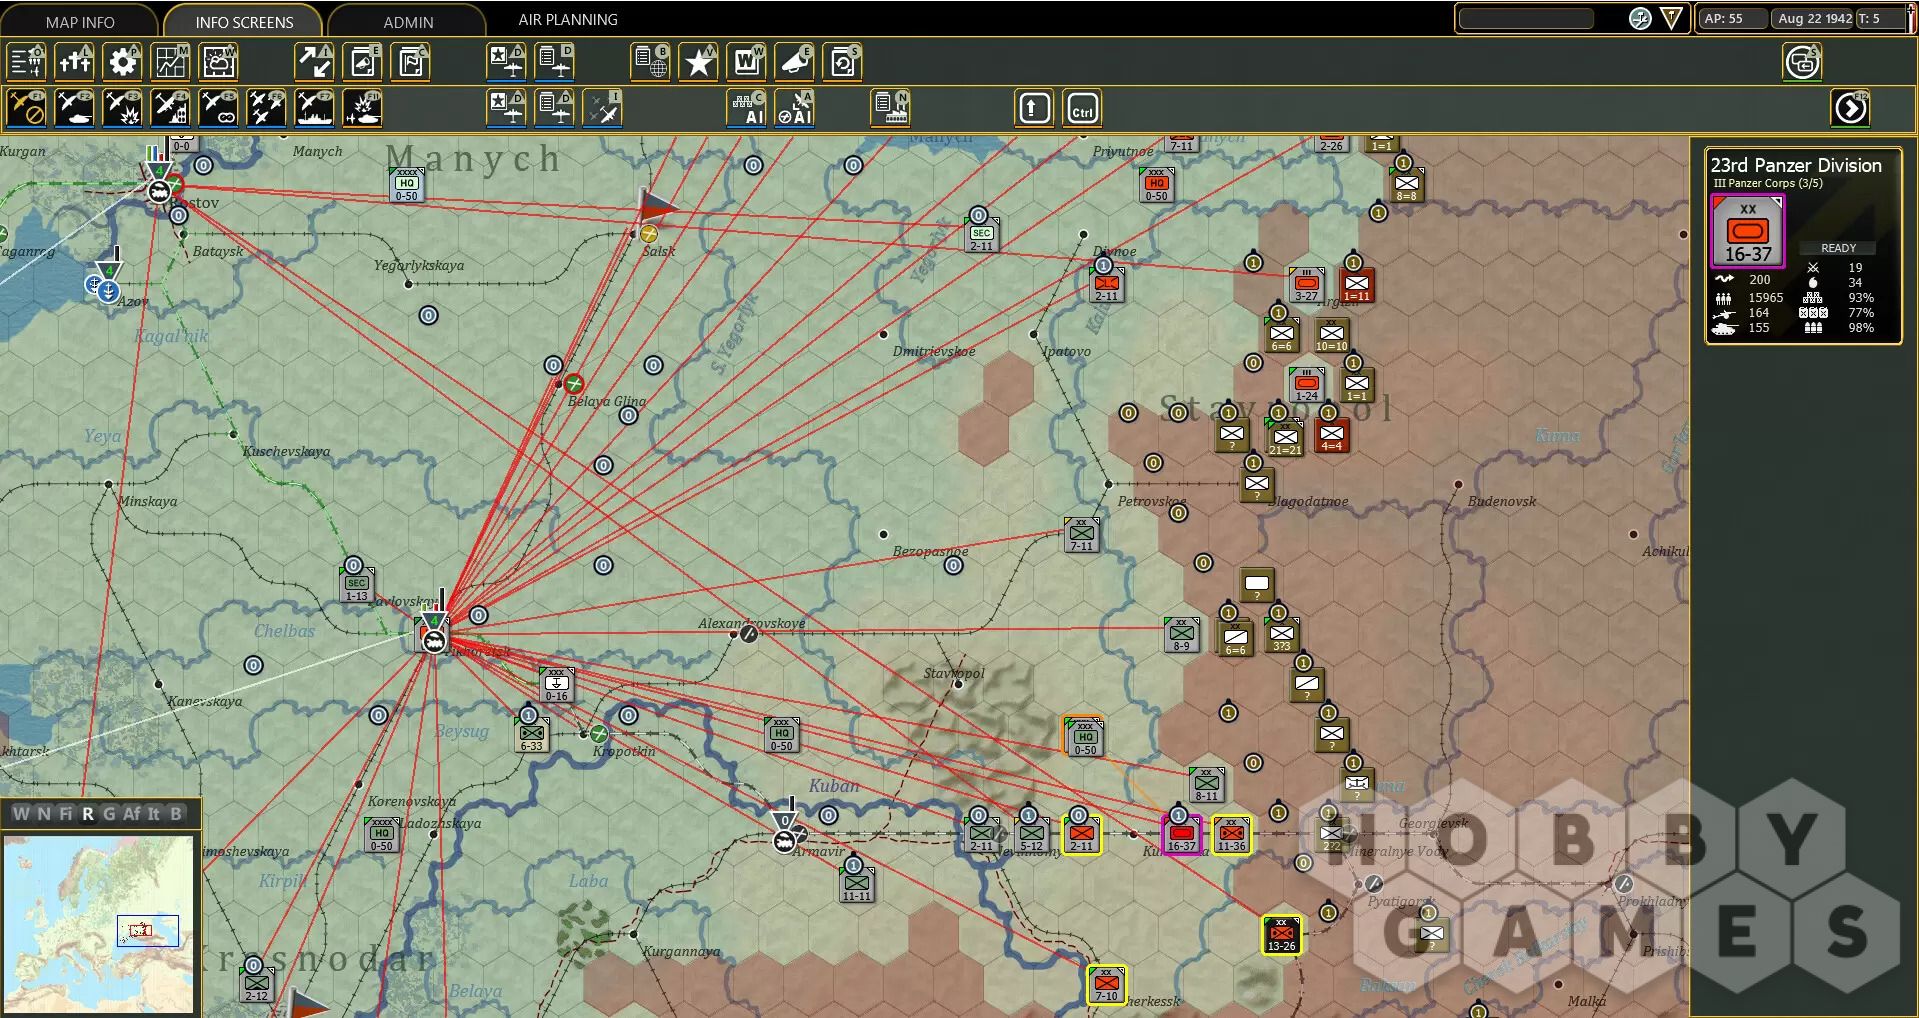Screen dimensions: 1919x1018
Task: Select the F3 ground attack explosion mode
Action: (x=123, y=108)
